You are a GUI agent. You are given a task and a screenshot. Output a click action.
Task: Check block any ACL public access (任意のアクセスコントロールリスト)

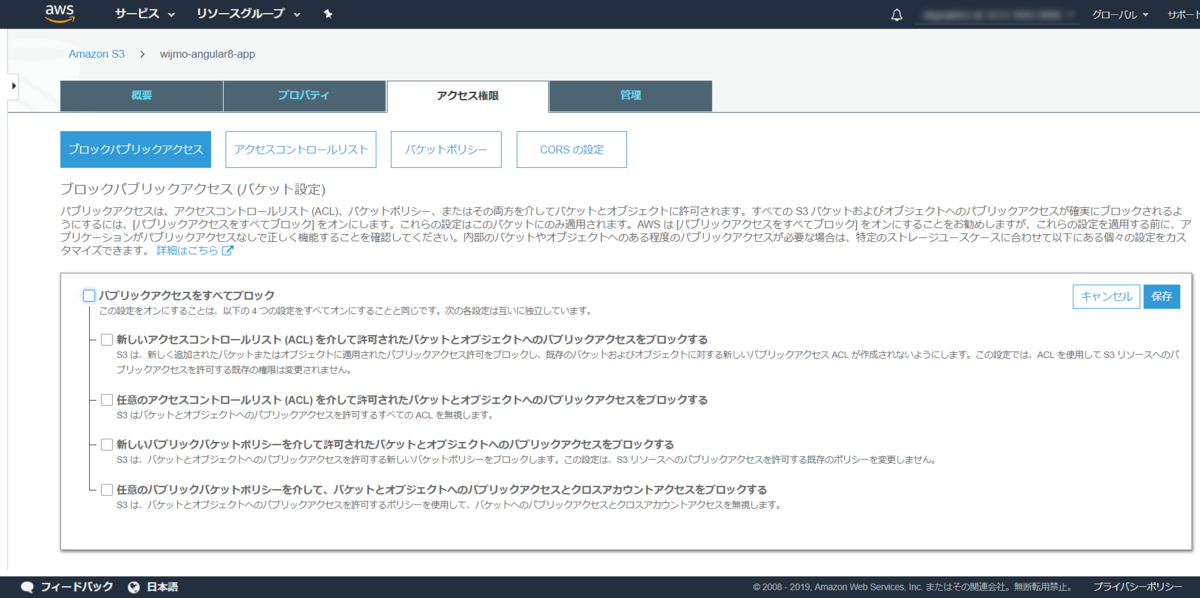(107, 400)
